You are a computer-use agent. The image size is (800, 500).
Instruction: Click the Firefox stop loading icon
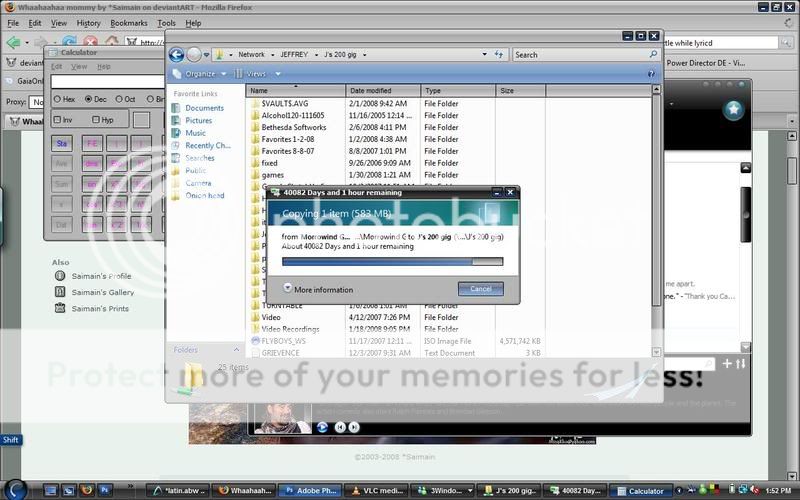(91, 42)
